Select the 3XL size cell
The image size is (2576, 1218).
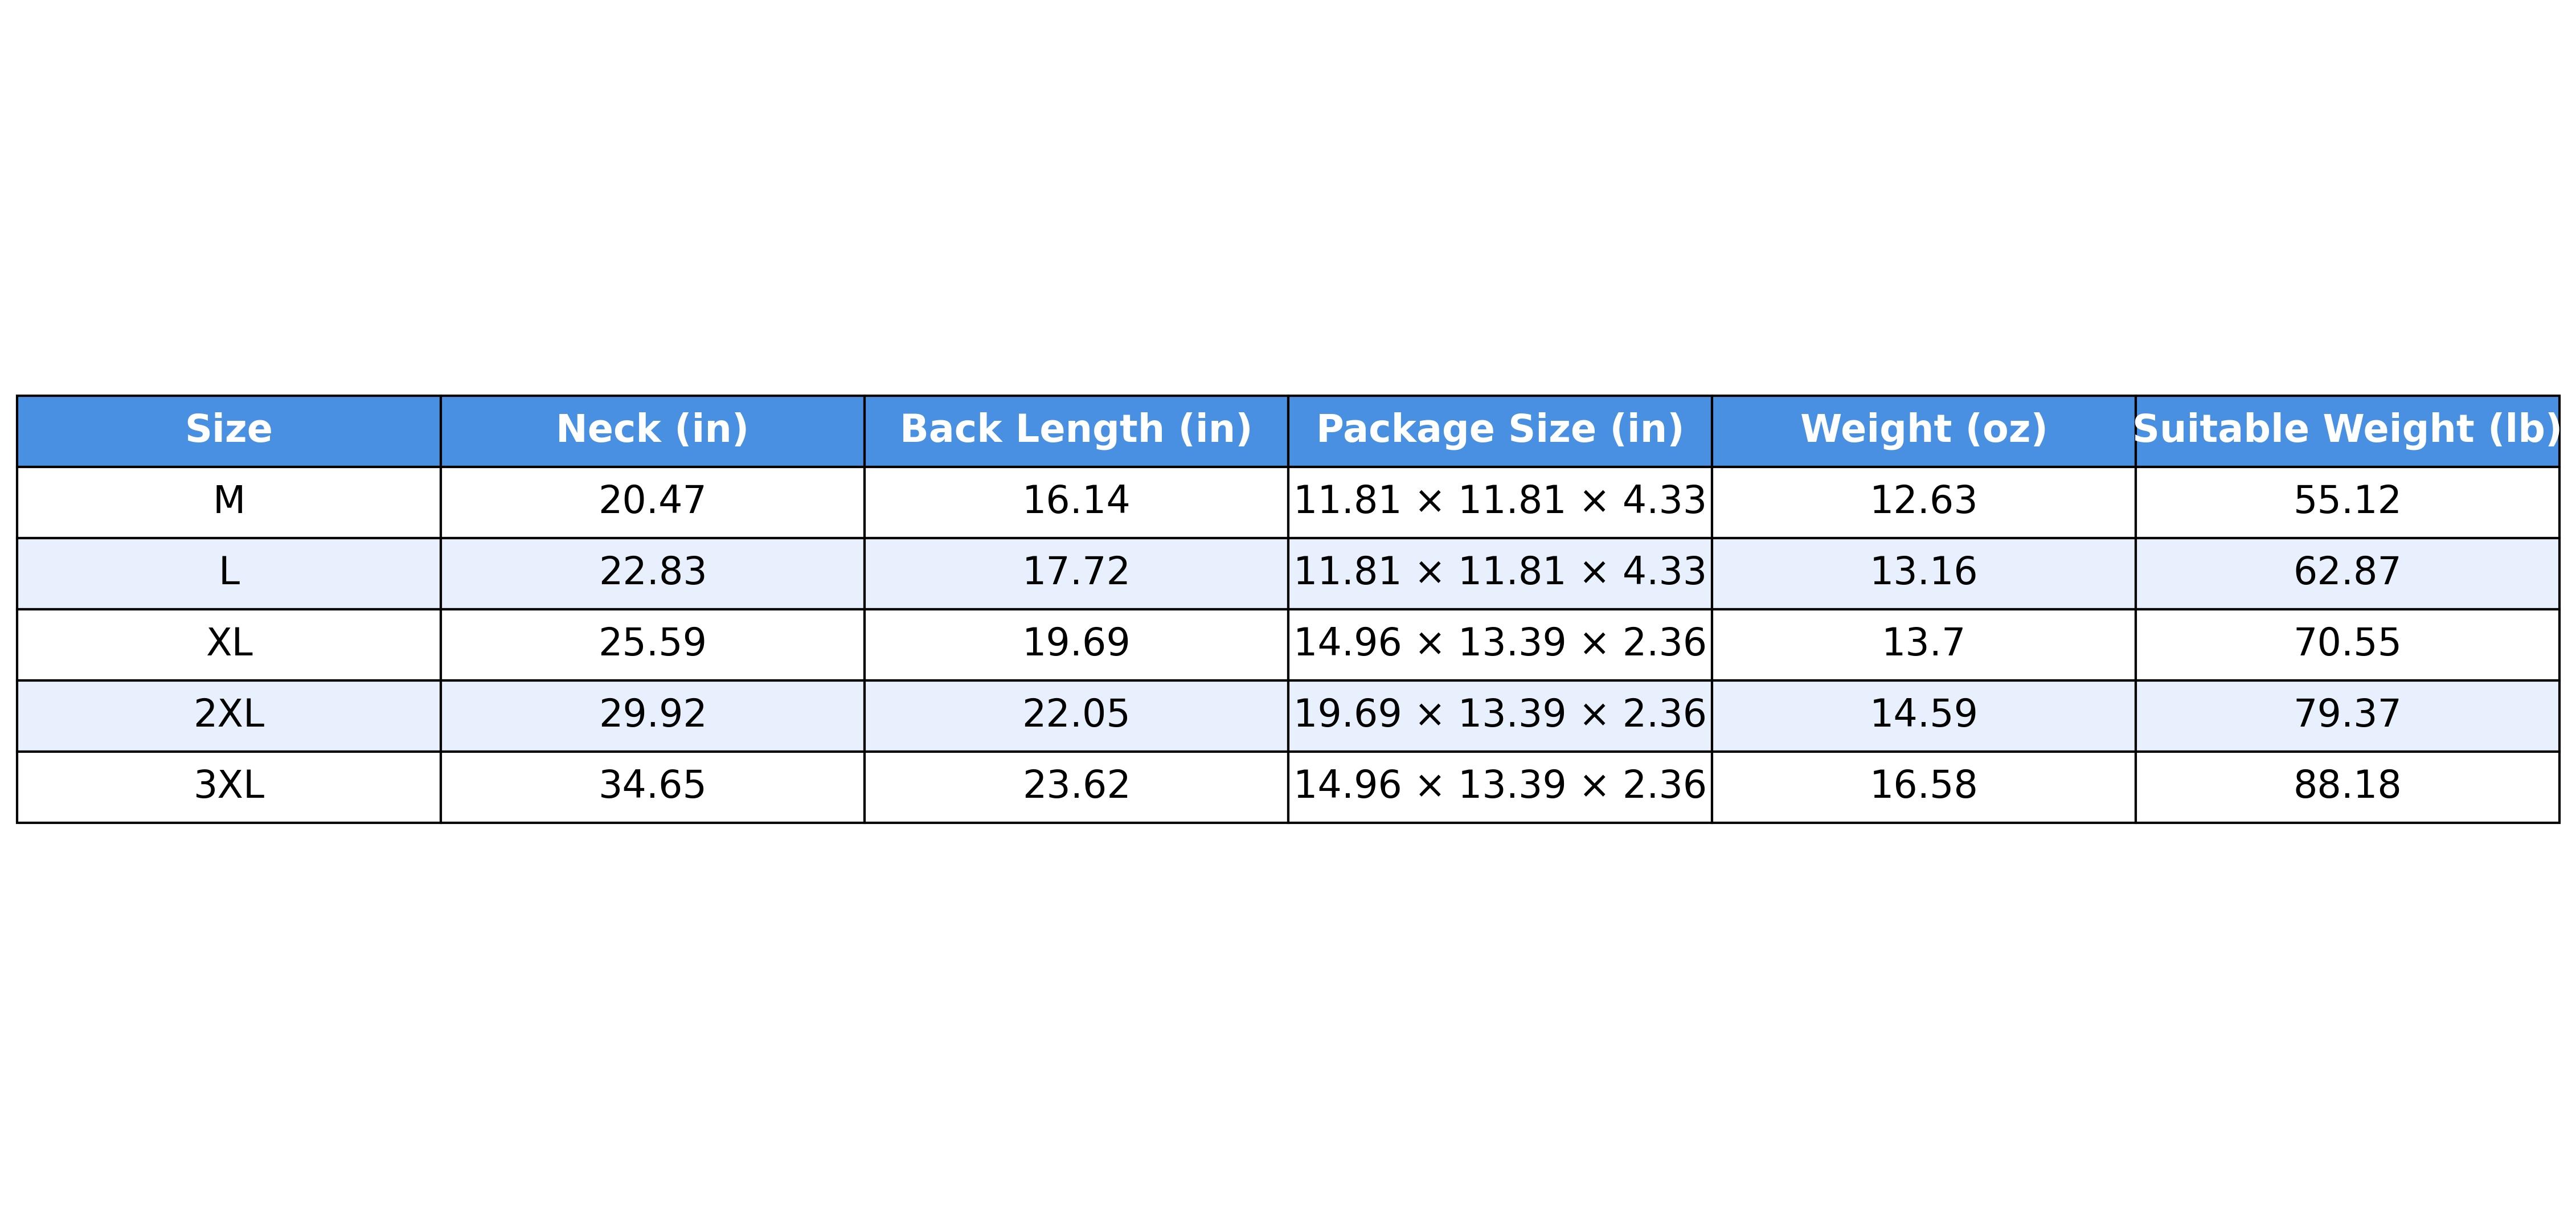228,786
